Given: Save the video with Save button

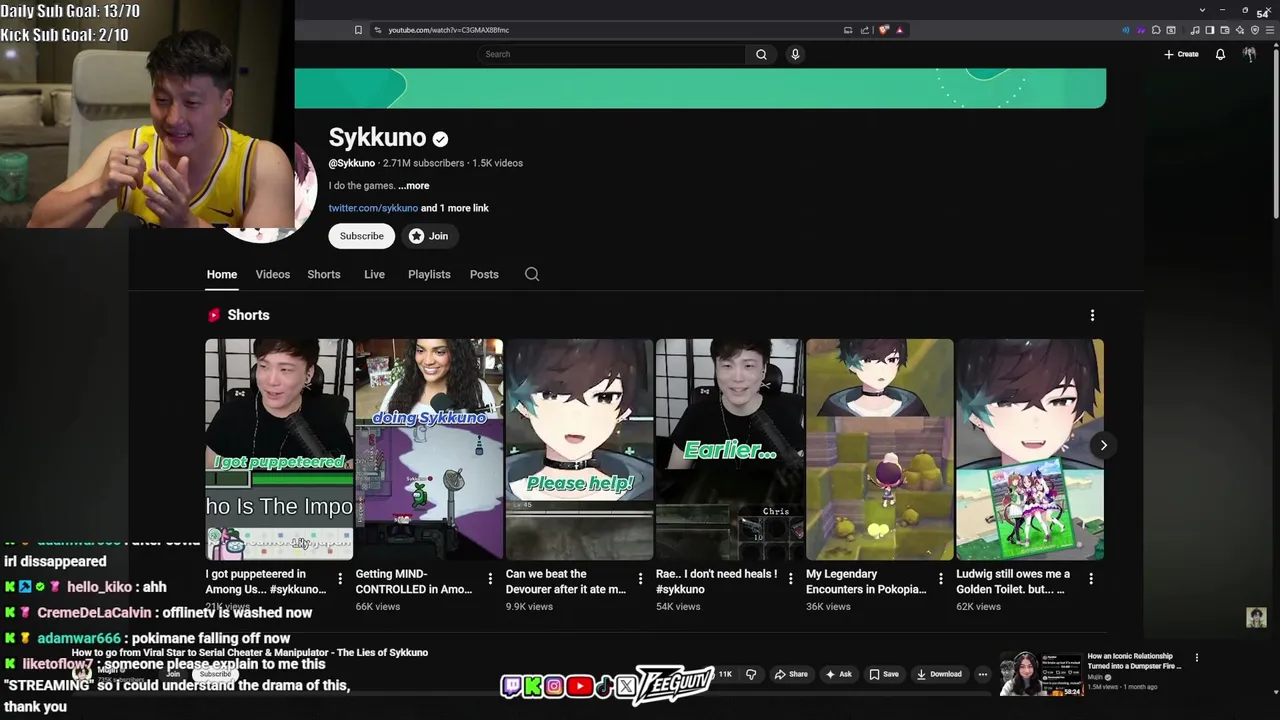Looking at the screenshot, I should [x=883, y=674].
